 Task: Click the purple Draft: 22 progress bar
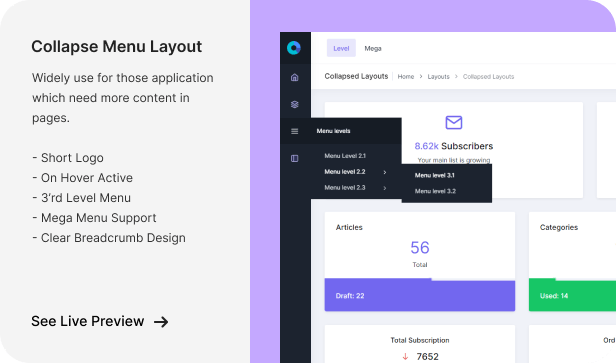point(420,295)
